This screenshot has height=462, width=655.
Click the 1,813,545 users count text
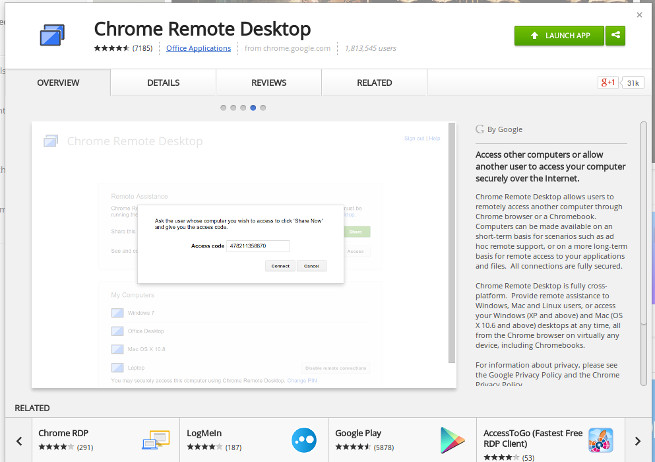point(371,48)
